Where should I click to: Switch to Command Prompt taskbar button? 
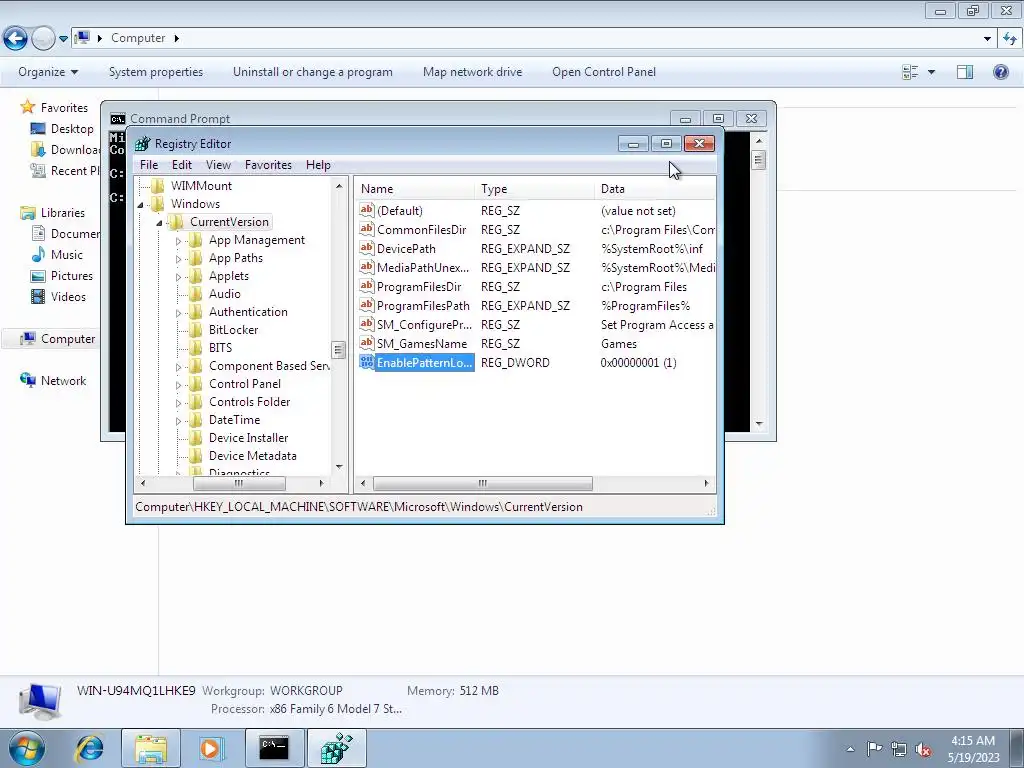(x=275, y=748)
